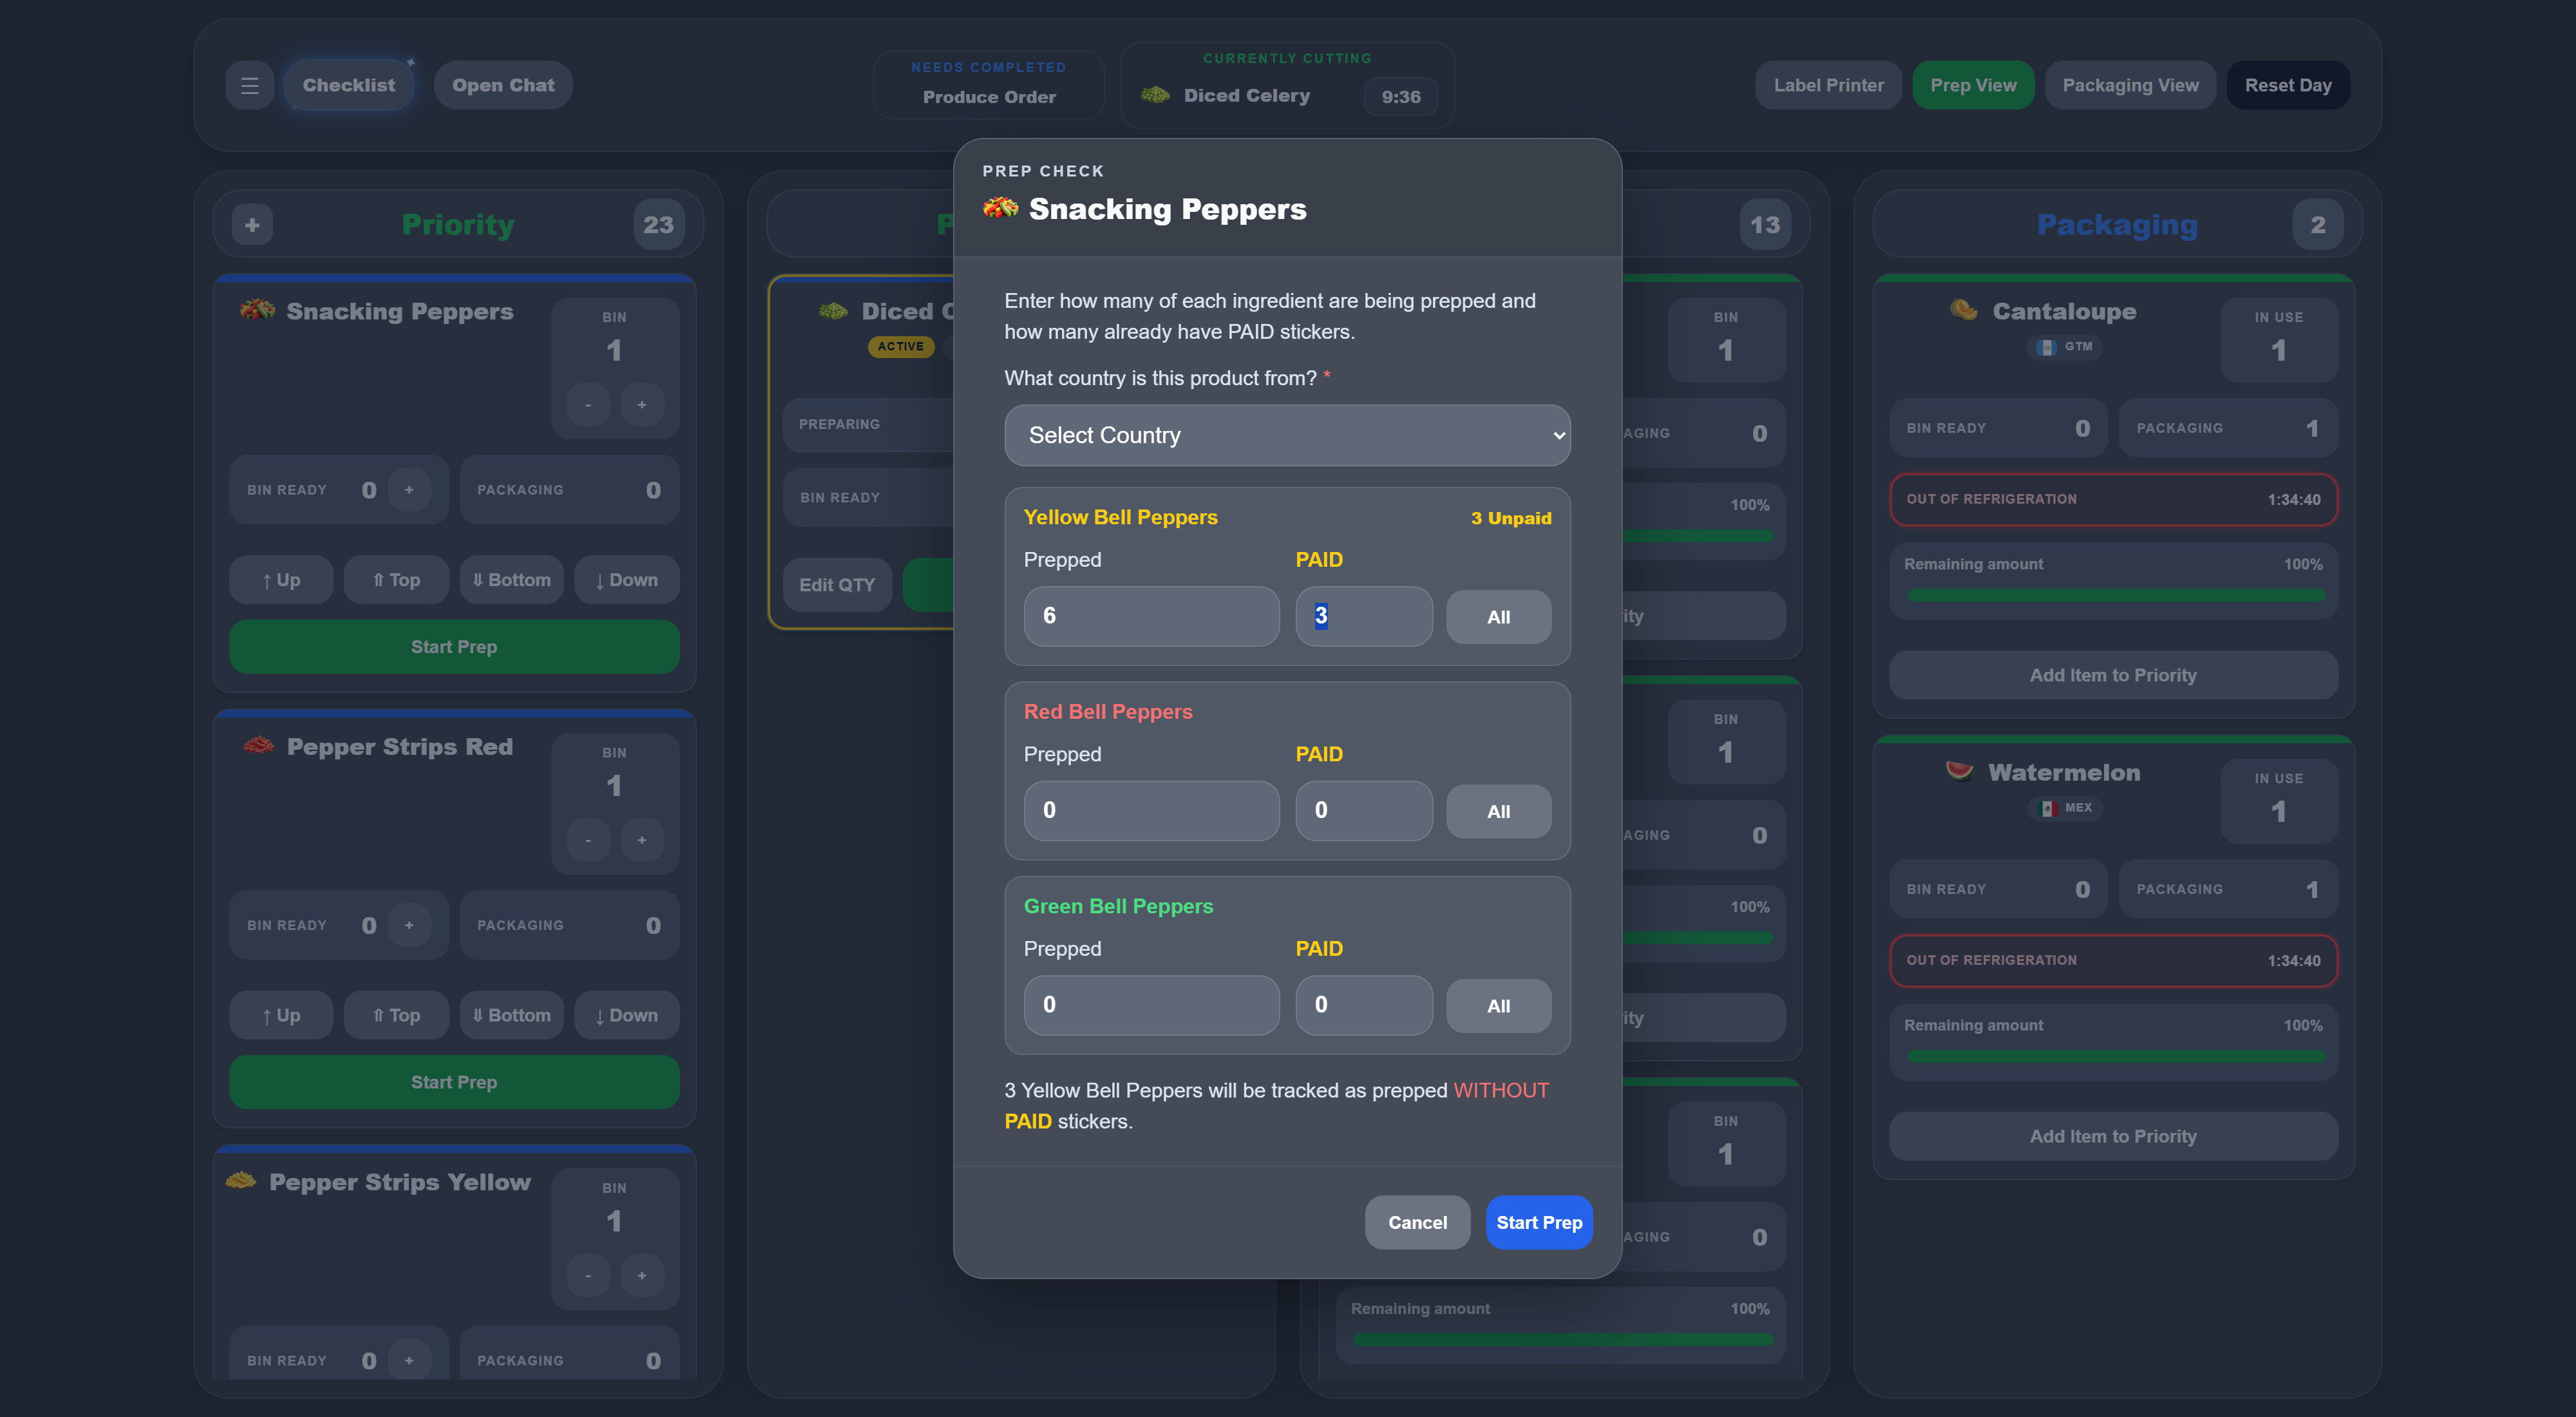Click Start Prep in the dialog
The width and height of the screenshot is (2576, 1417).
(x=1539, y=1222)
